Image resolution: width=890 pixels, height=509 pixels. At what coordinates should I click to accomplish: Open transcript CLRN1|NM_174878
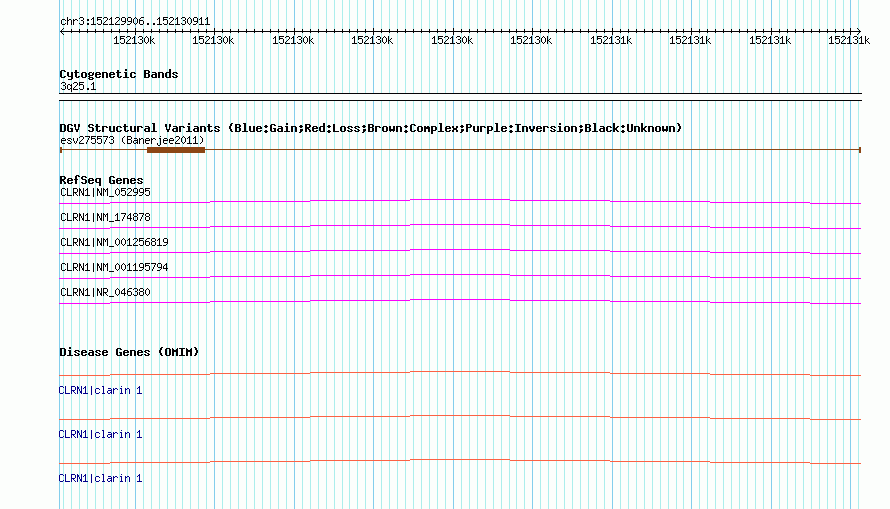tap(105, 217)
